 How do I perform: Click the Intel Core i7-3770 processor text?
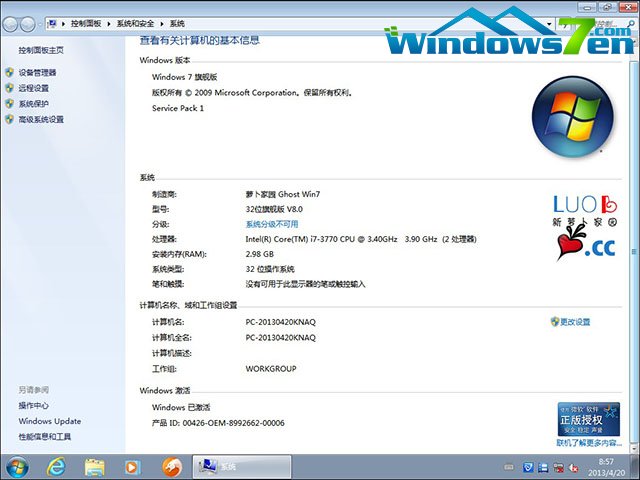click(361, 239)
